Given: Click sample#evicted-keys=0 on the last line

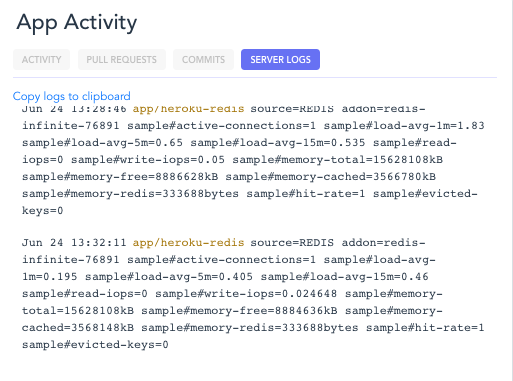Looking at the screenshot, I should (95, 345).
